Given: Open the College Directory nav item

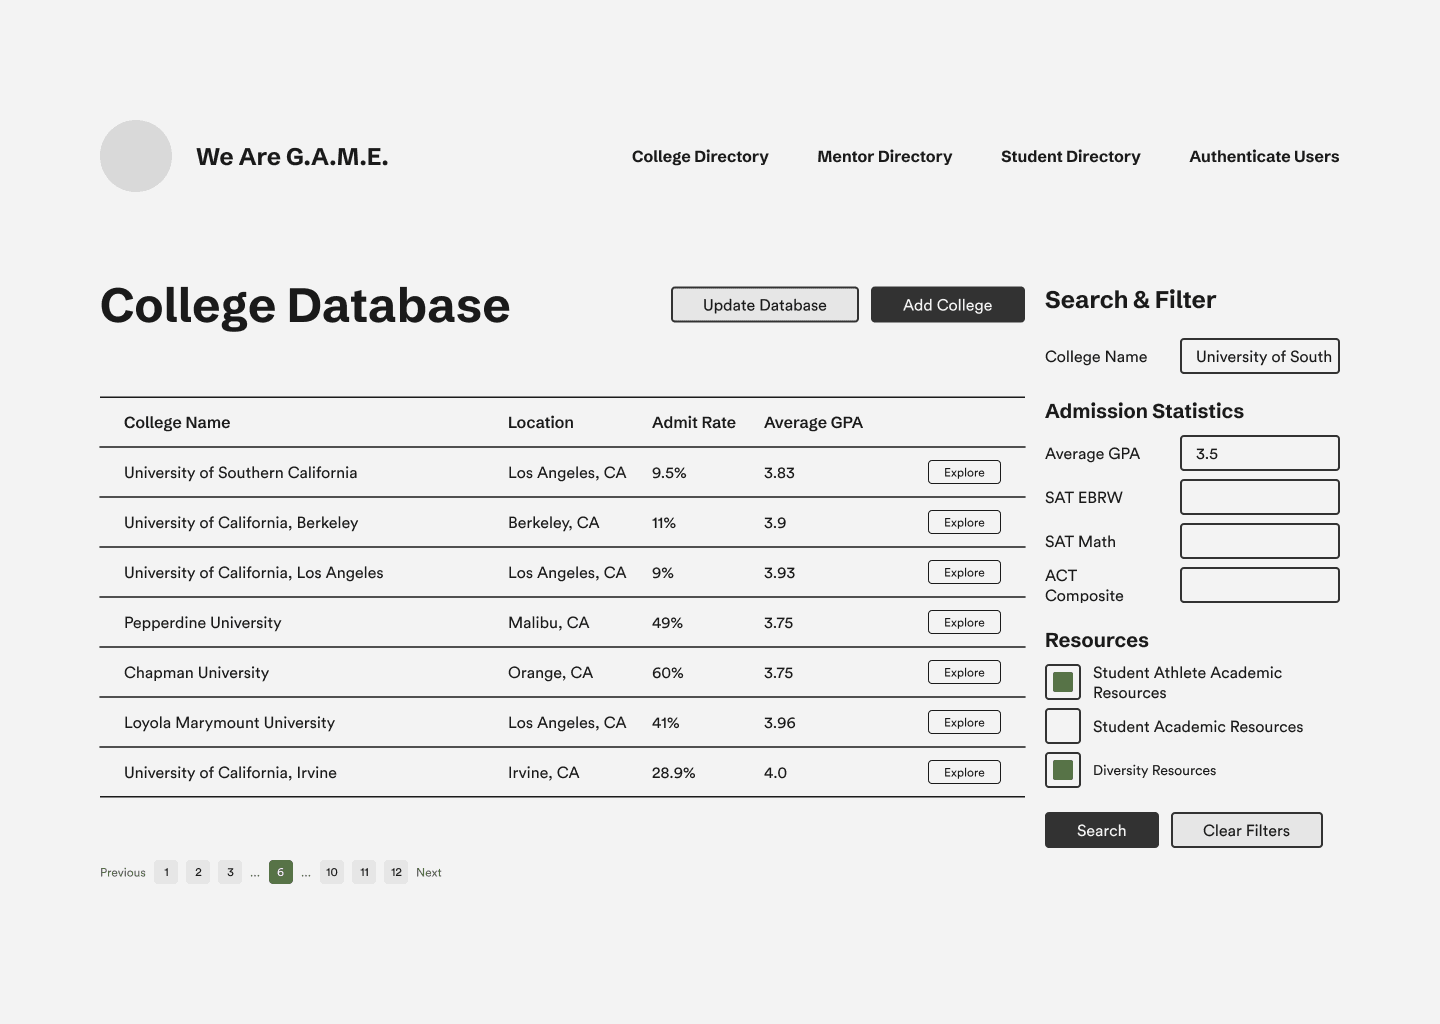Looking at the screenshot, I should point(700,156).
